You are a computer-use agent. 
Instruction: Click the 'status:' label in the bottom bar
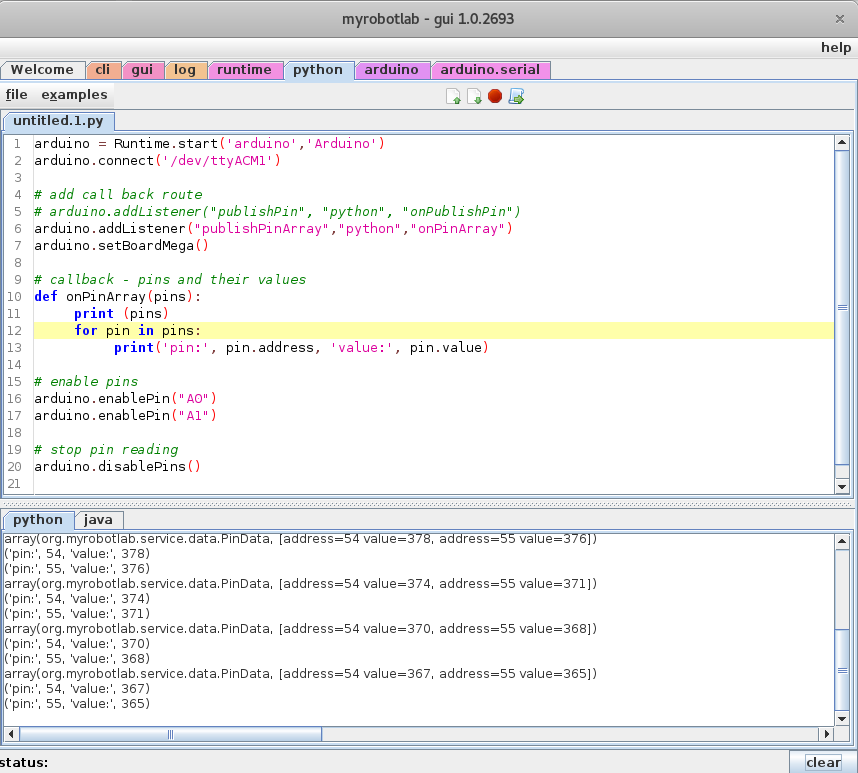[24, 763]
